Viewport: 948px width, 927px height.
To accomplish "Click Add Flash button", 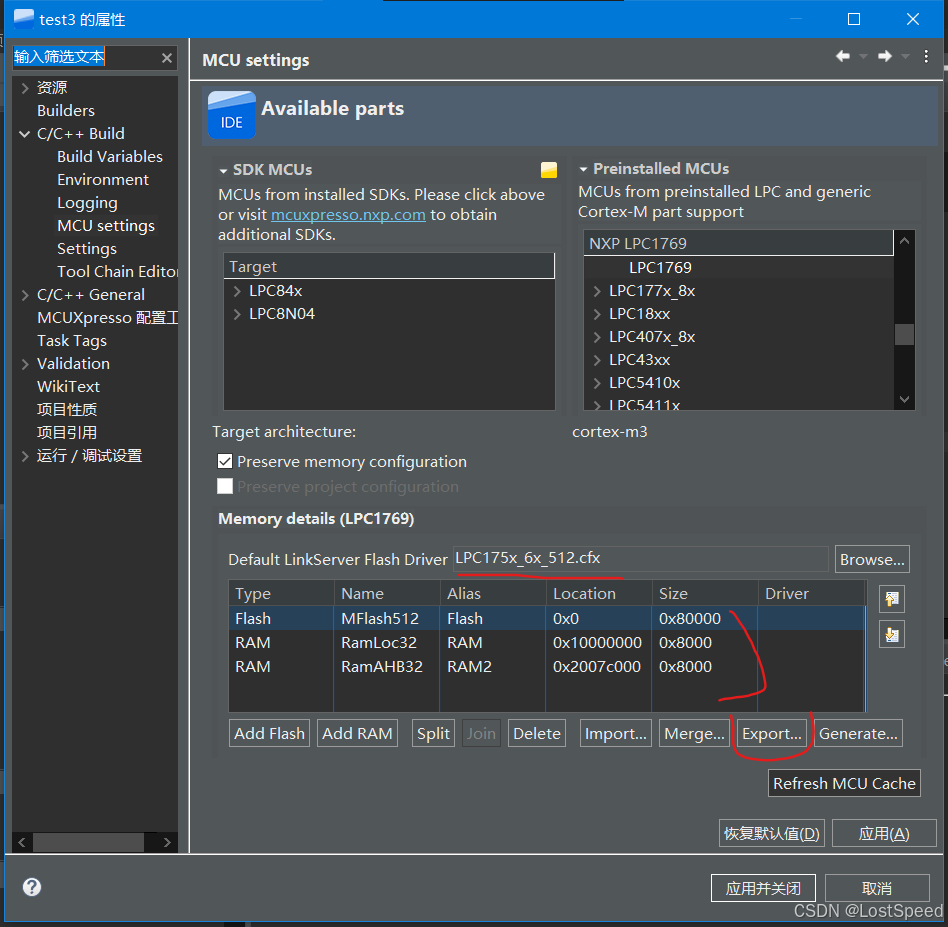I will pyautogui.click(x=270, y=733).
